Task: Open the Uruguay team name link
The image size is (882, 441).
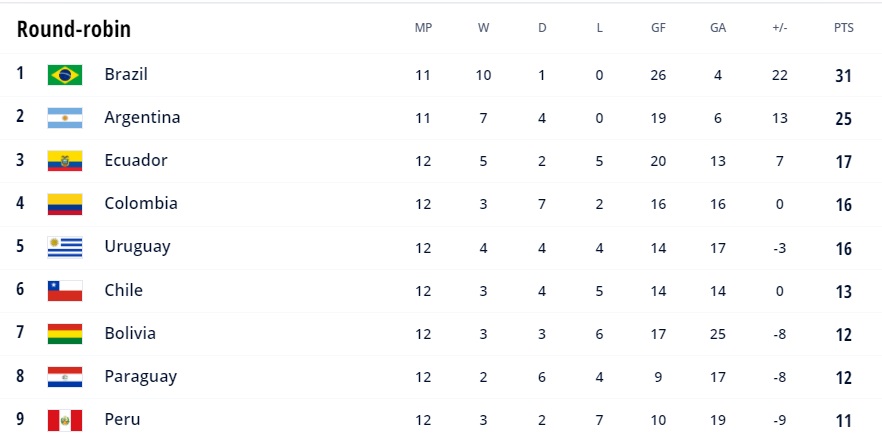Action: tap(137, 246)
